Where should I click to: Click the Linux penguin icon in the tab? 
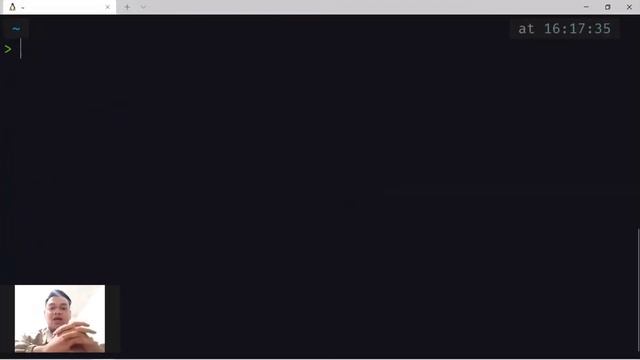[12, 7]
